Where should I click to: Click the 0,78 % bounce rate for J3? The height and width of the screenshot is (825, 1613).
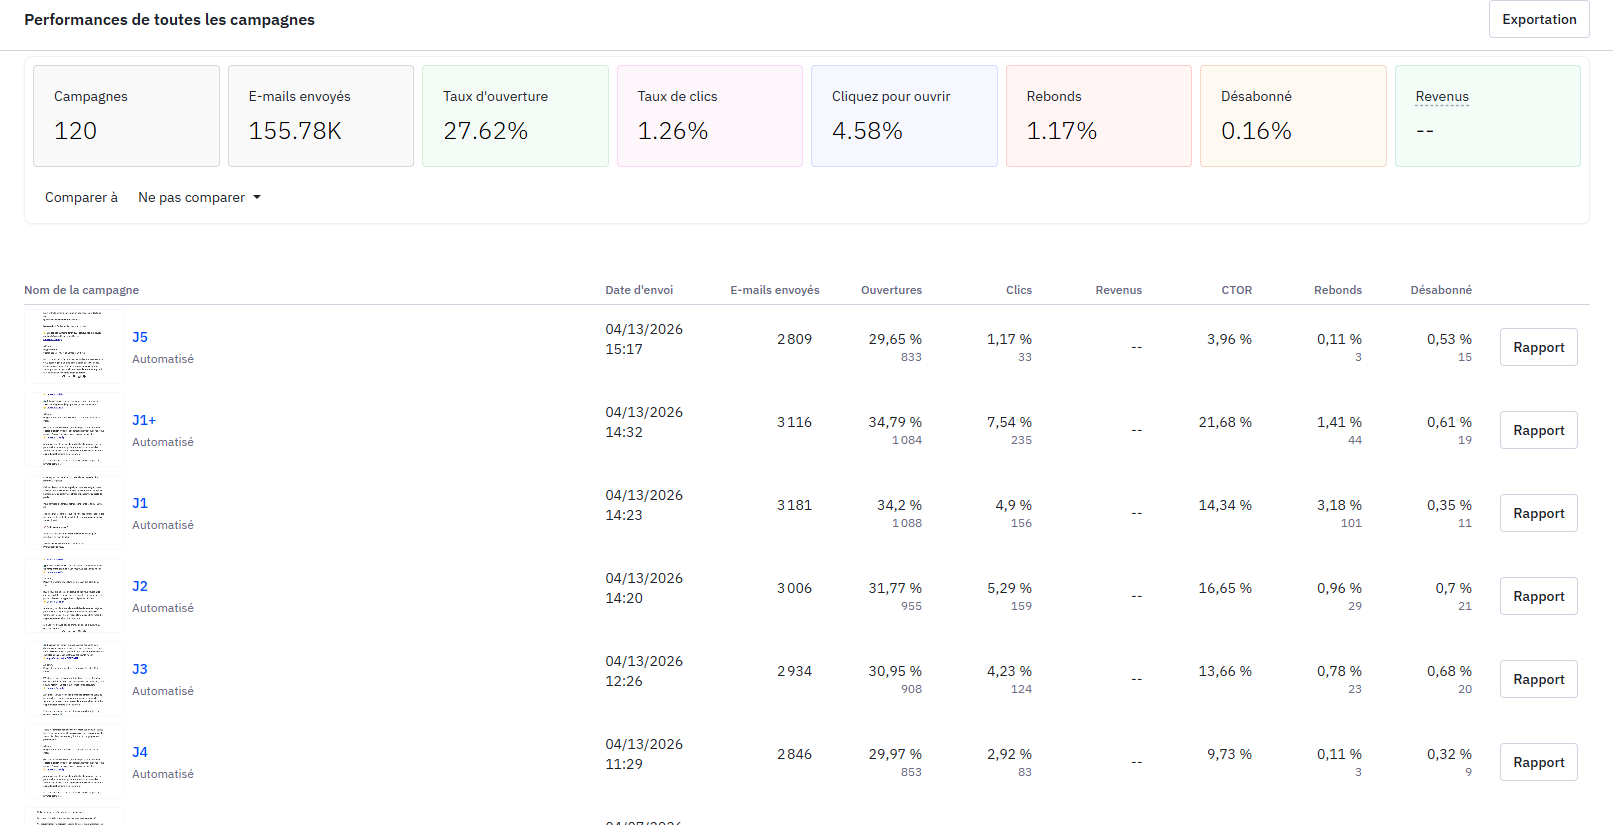tap(1339, 671)
